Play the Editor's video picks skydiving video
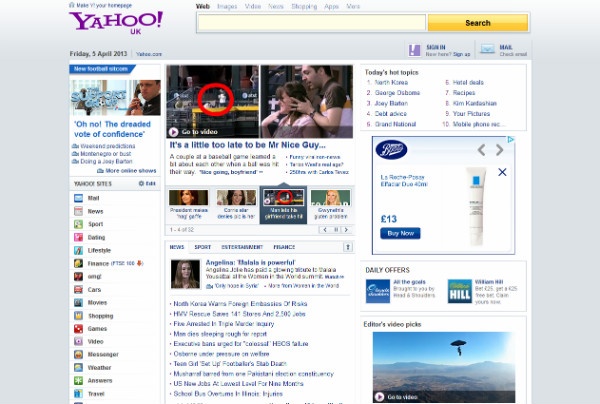This screenshot has height=404, width=600. point(379,397)
